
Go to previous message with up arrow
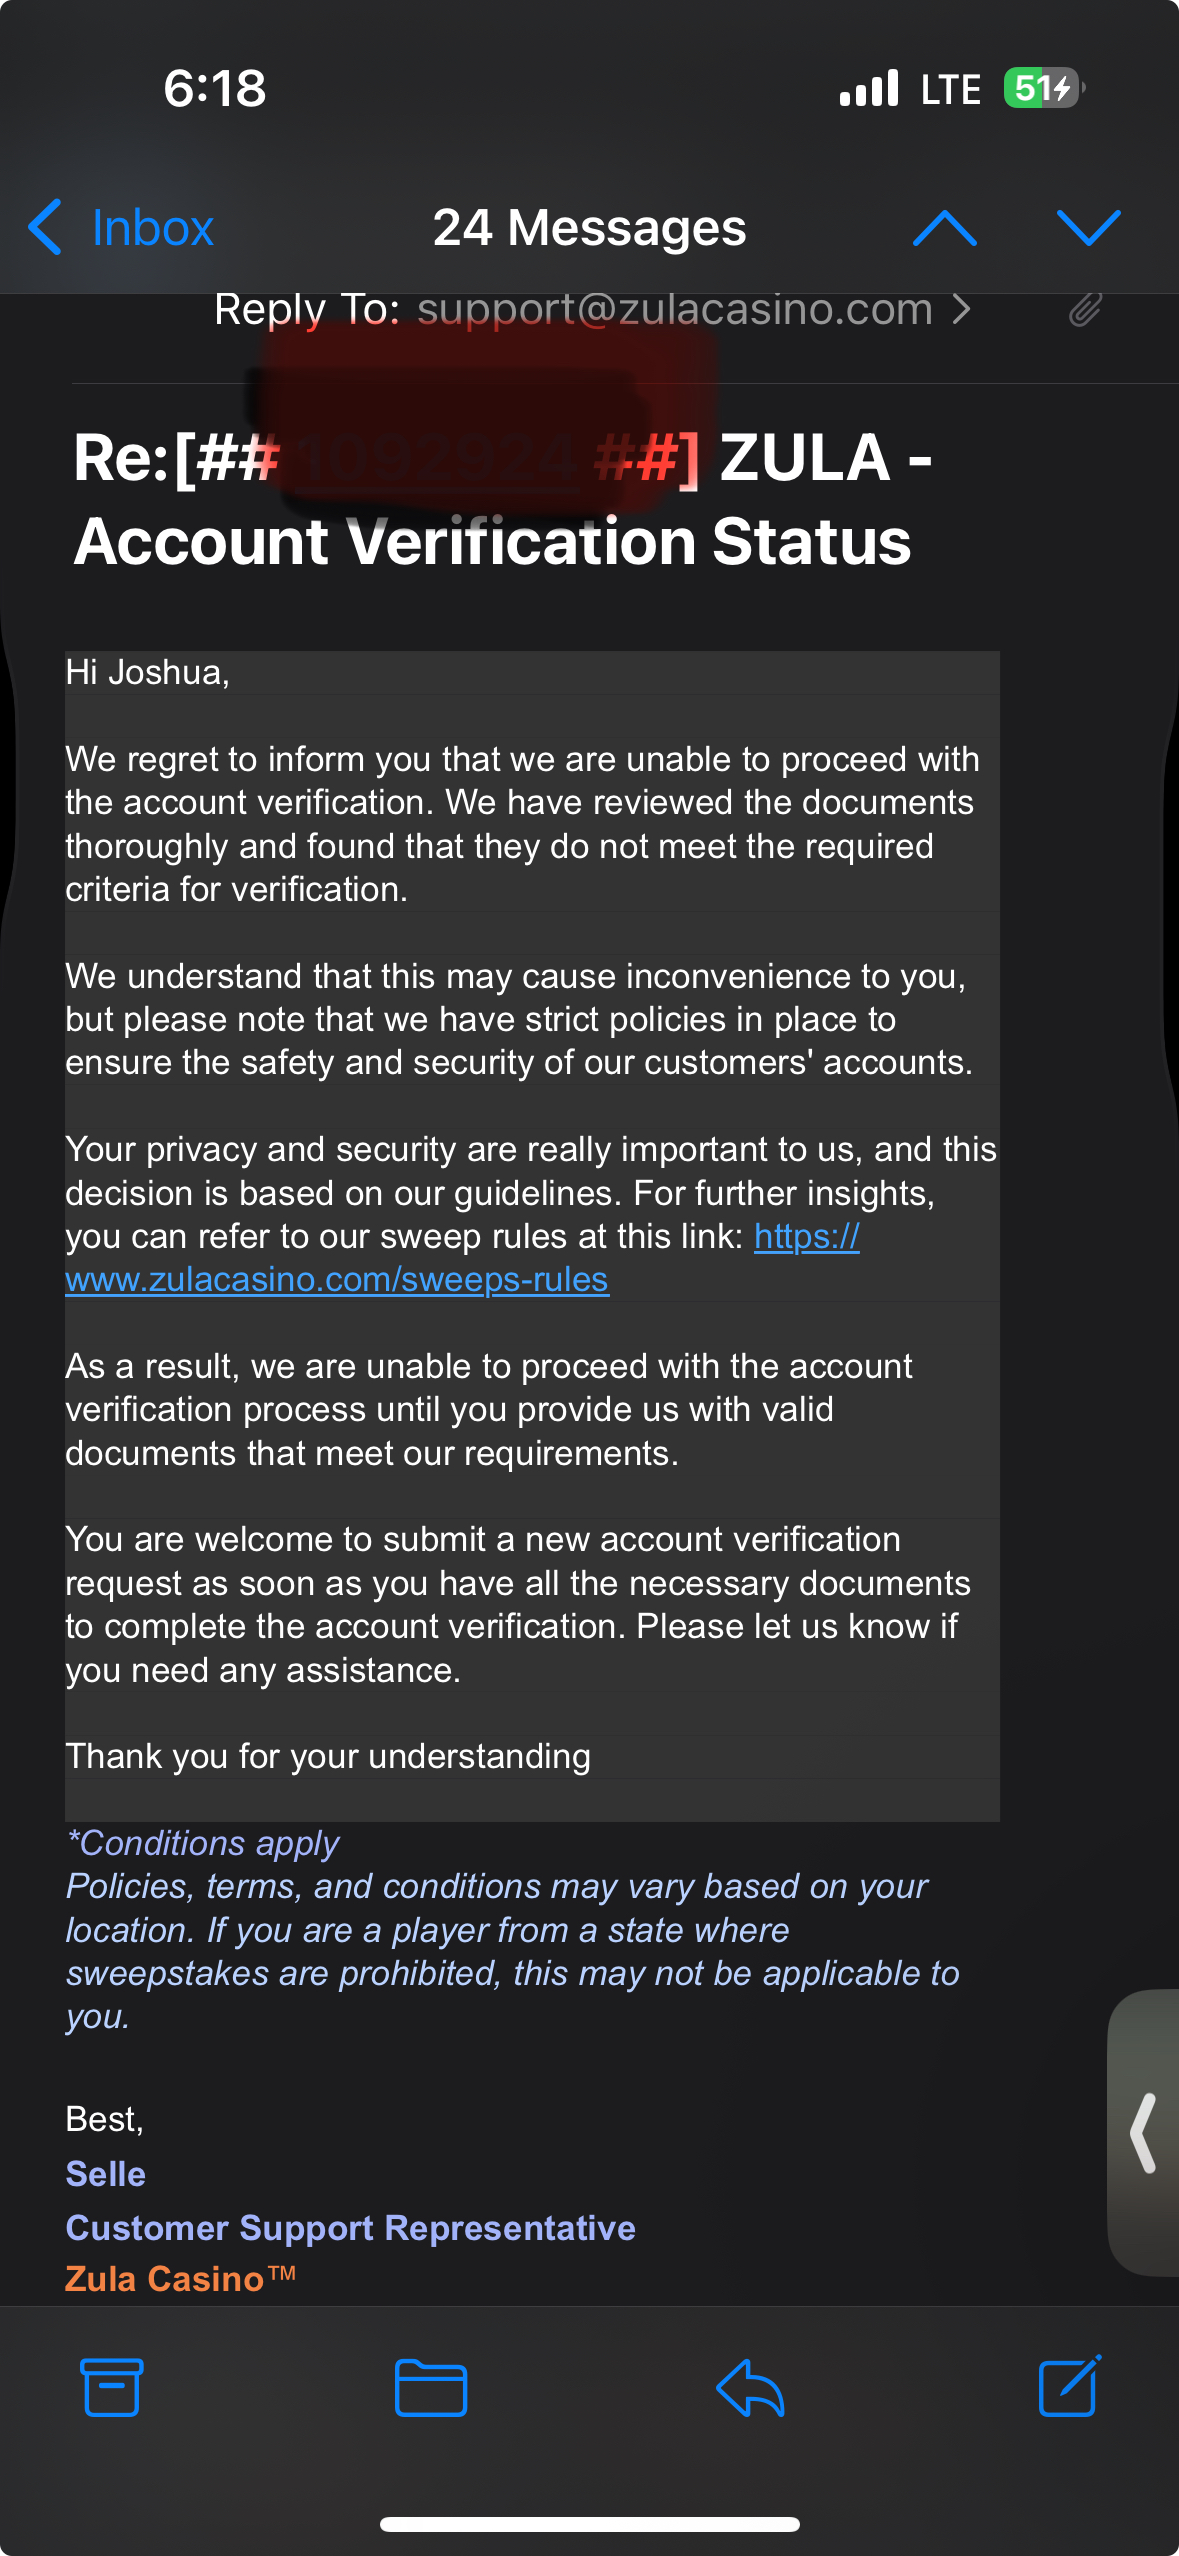pos(945,228)
